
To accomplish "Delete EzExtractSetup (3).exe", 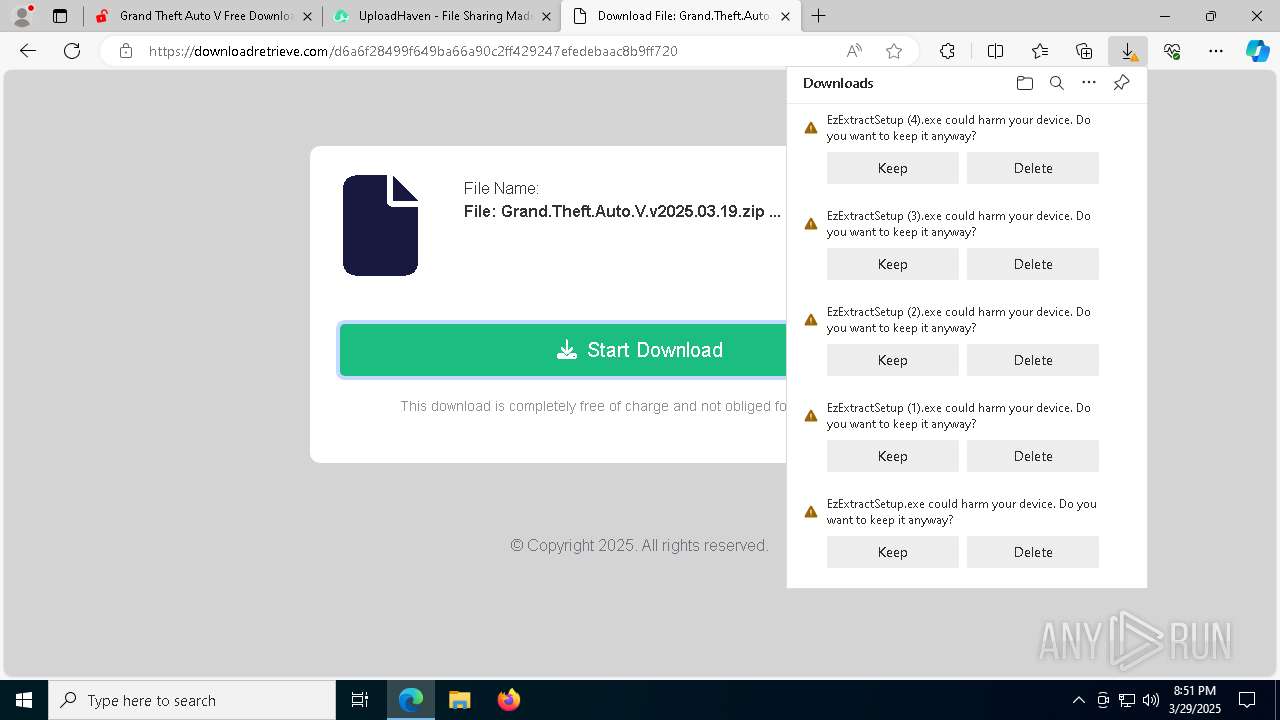I will coord(1033,264).
